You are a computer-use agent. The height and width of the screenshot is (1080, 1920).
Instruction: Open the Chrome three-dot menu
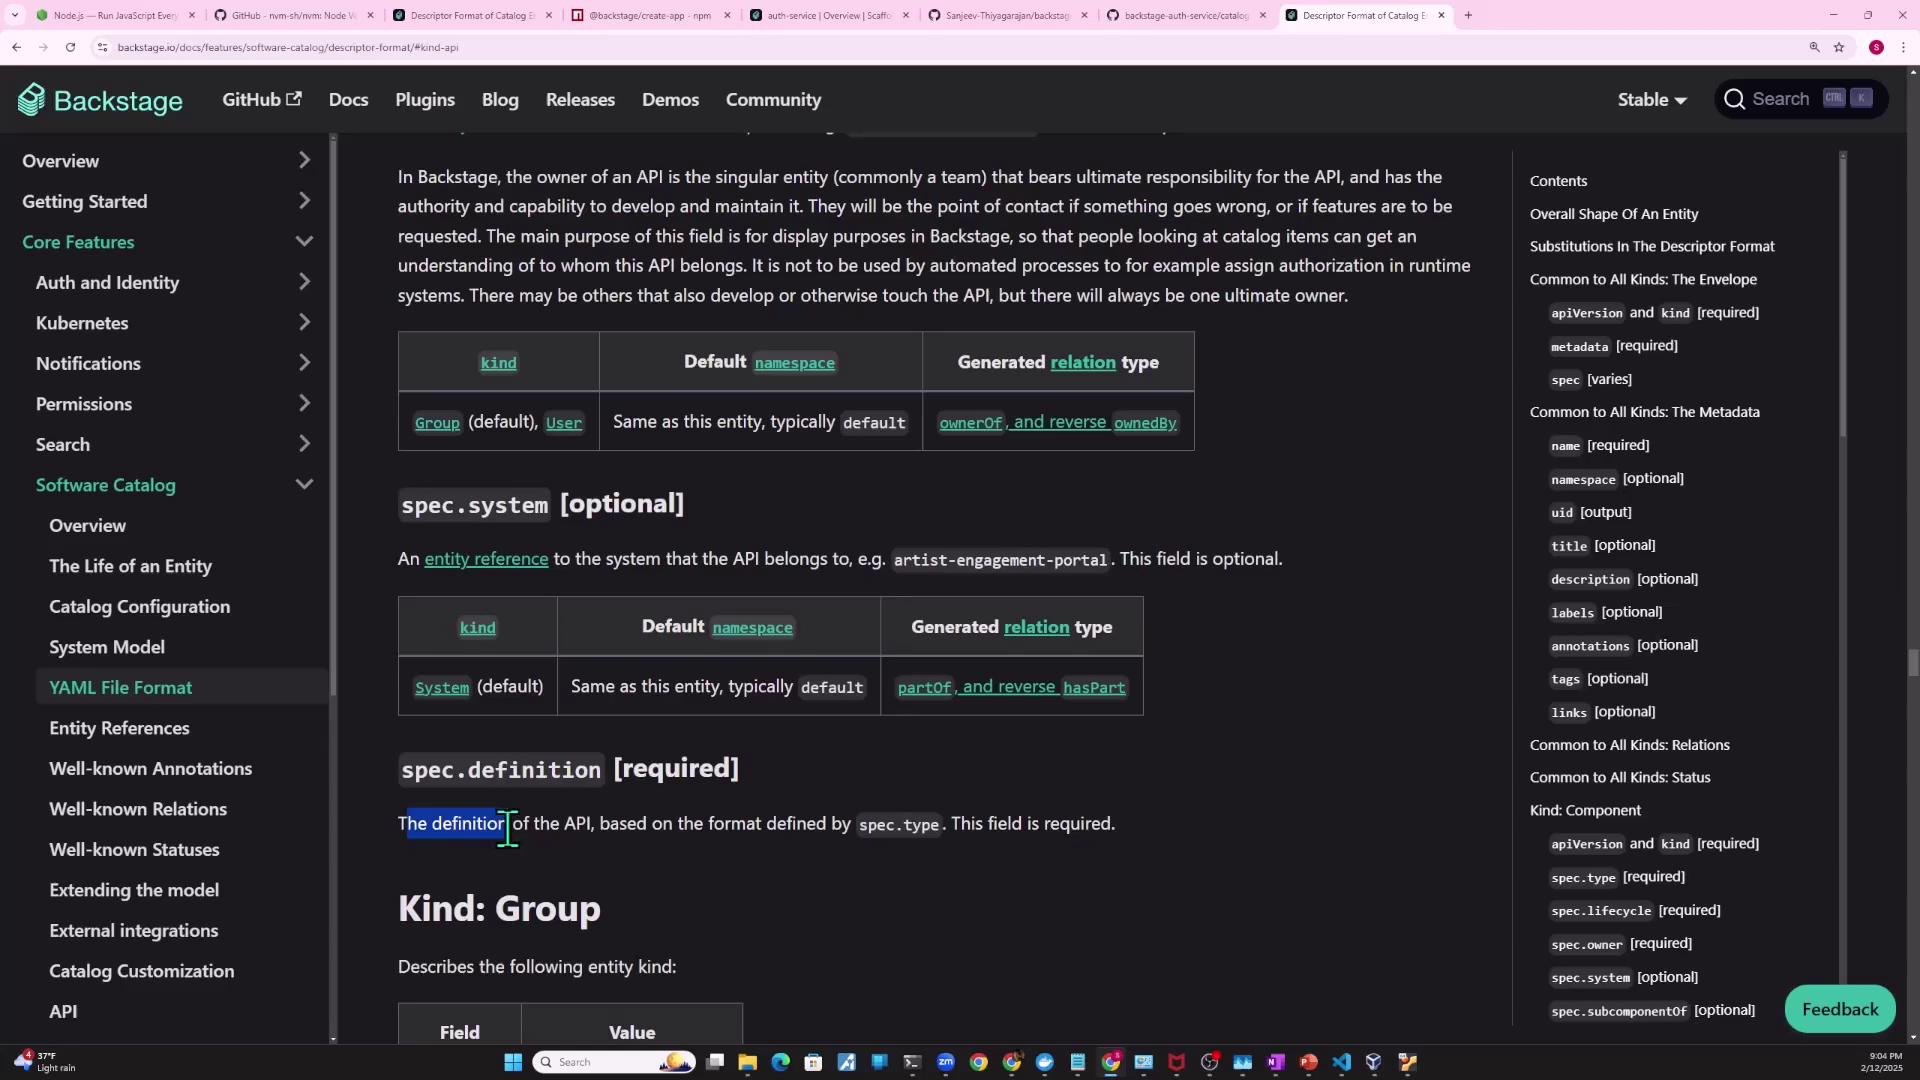point(1903,47)
